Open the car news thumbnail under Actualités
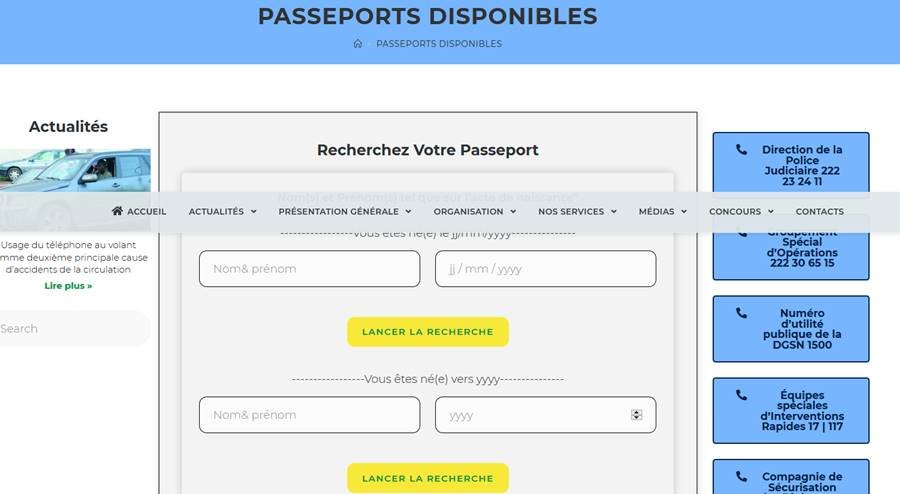The image size is (900, 494). point(75,185)
